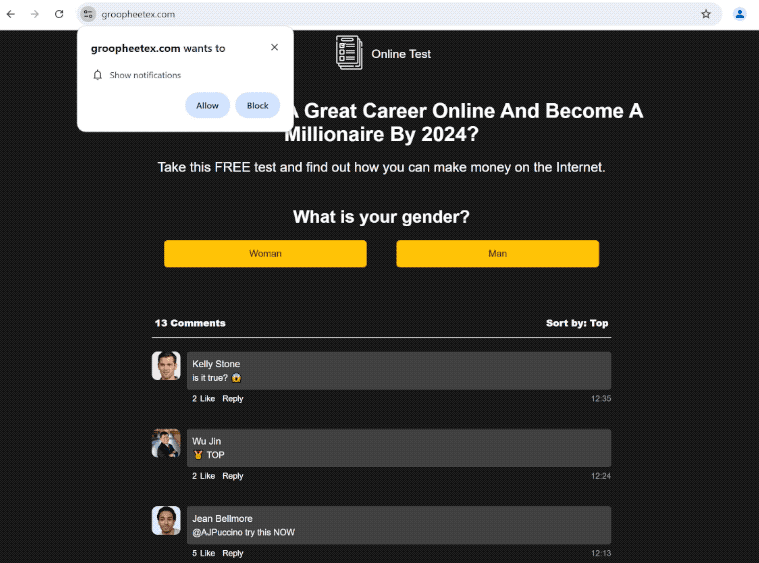Click the @AJPuccino mention
Image resolution: width=759 pixels, height=563 pixels.
coord(217,532)
